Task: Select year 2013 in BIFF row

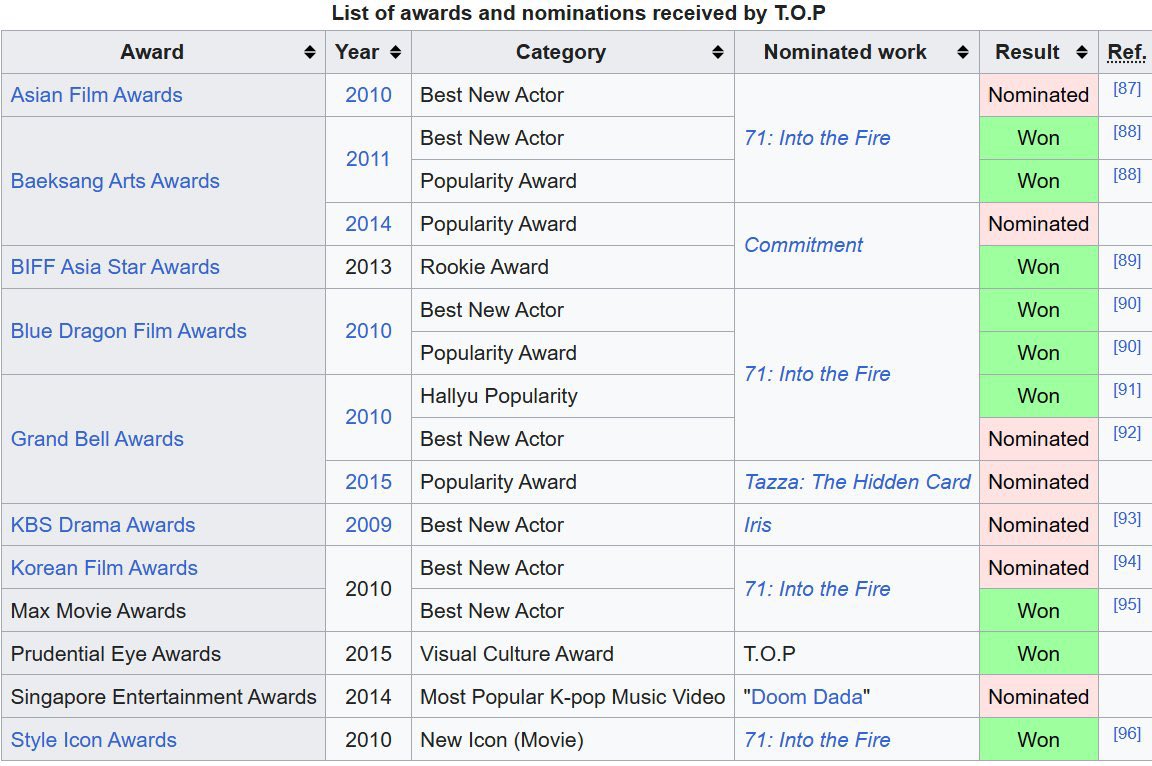Action: click(x=368, y=267)
